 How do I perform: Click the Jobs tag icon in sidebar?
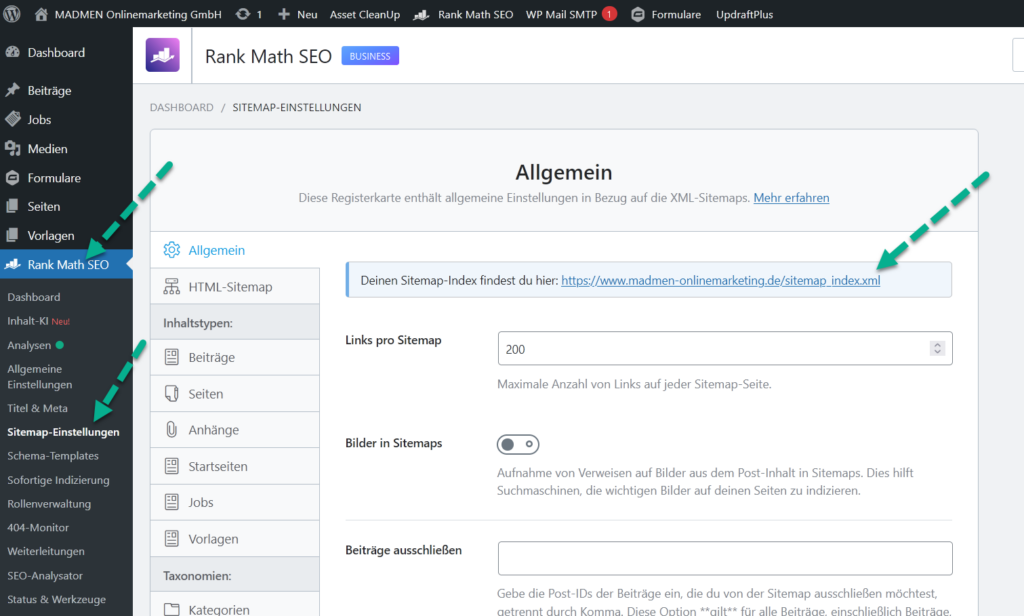[x=12, y=120]
